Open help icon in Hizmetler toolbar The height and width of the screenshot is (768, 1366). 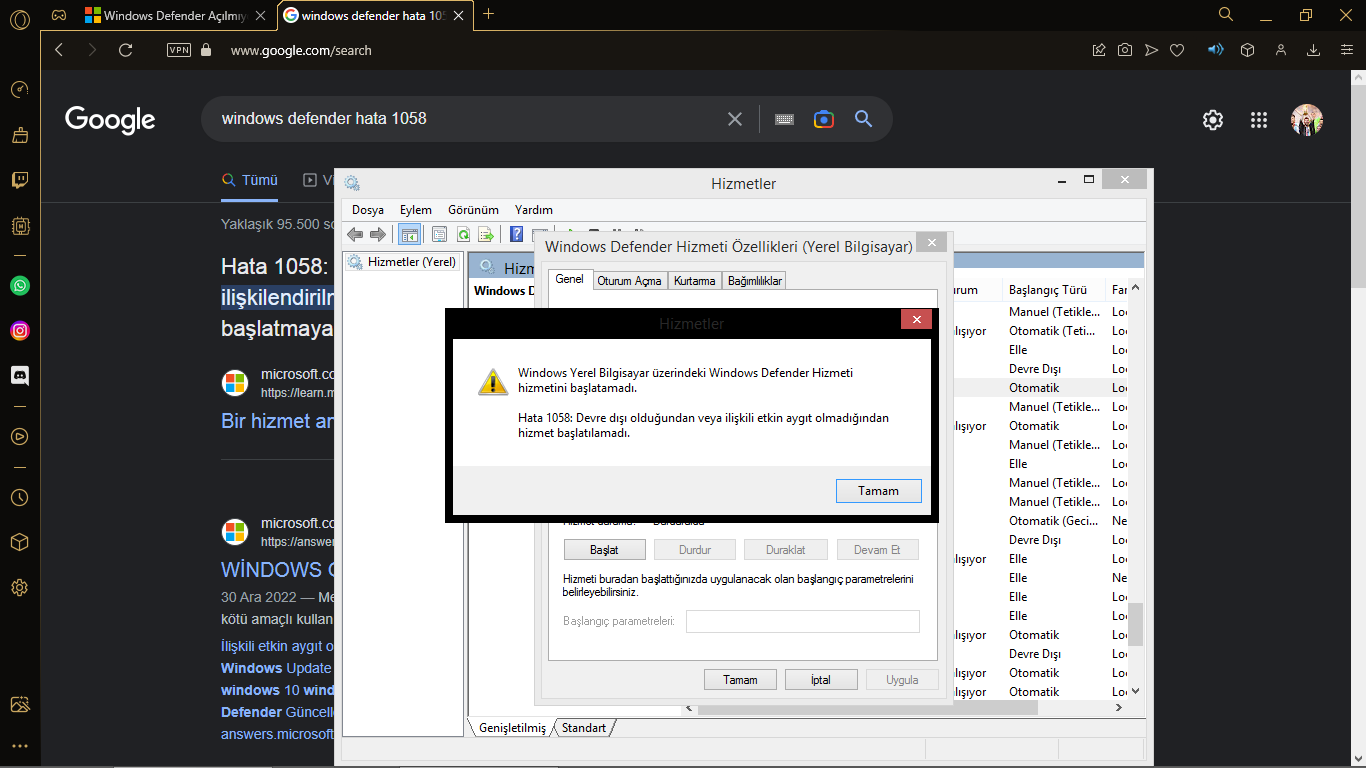(x=517, y=234)
